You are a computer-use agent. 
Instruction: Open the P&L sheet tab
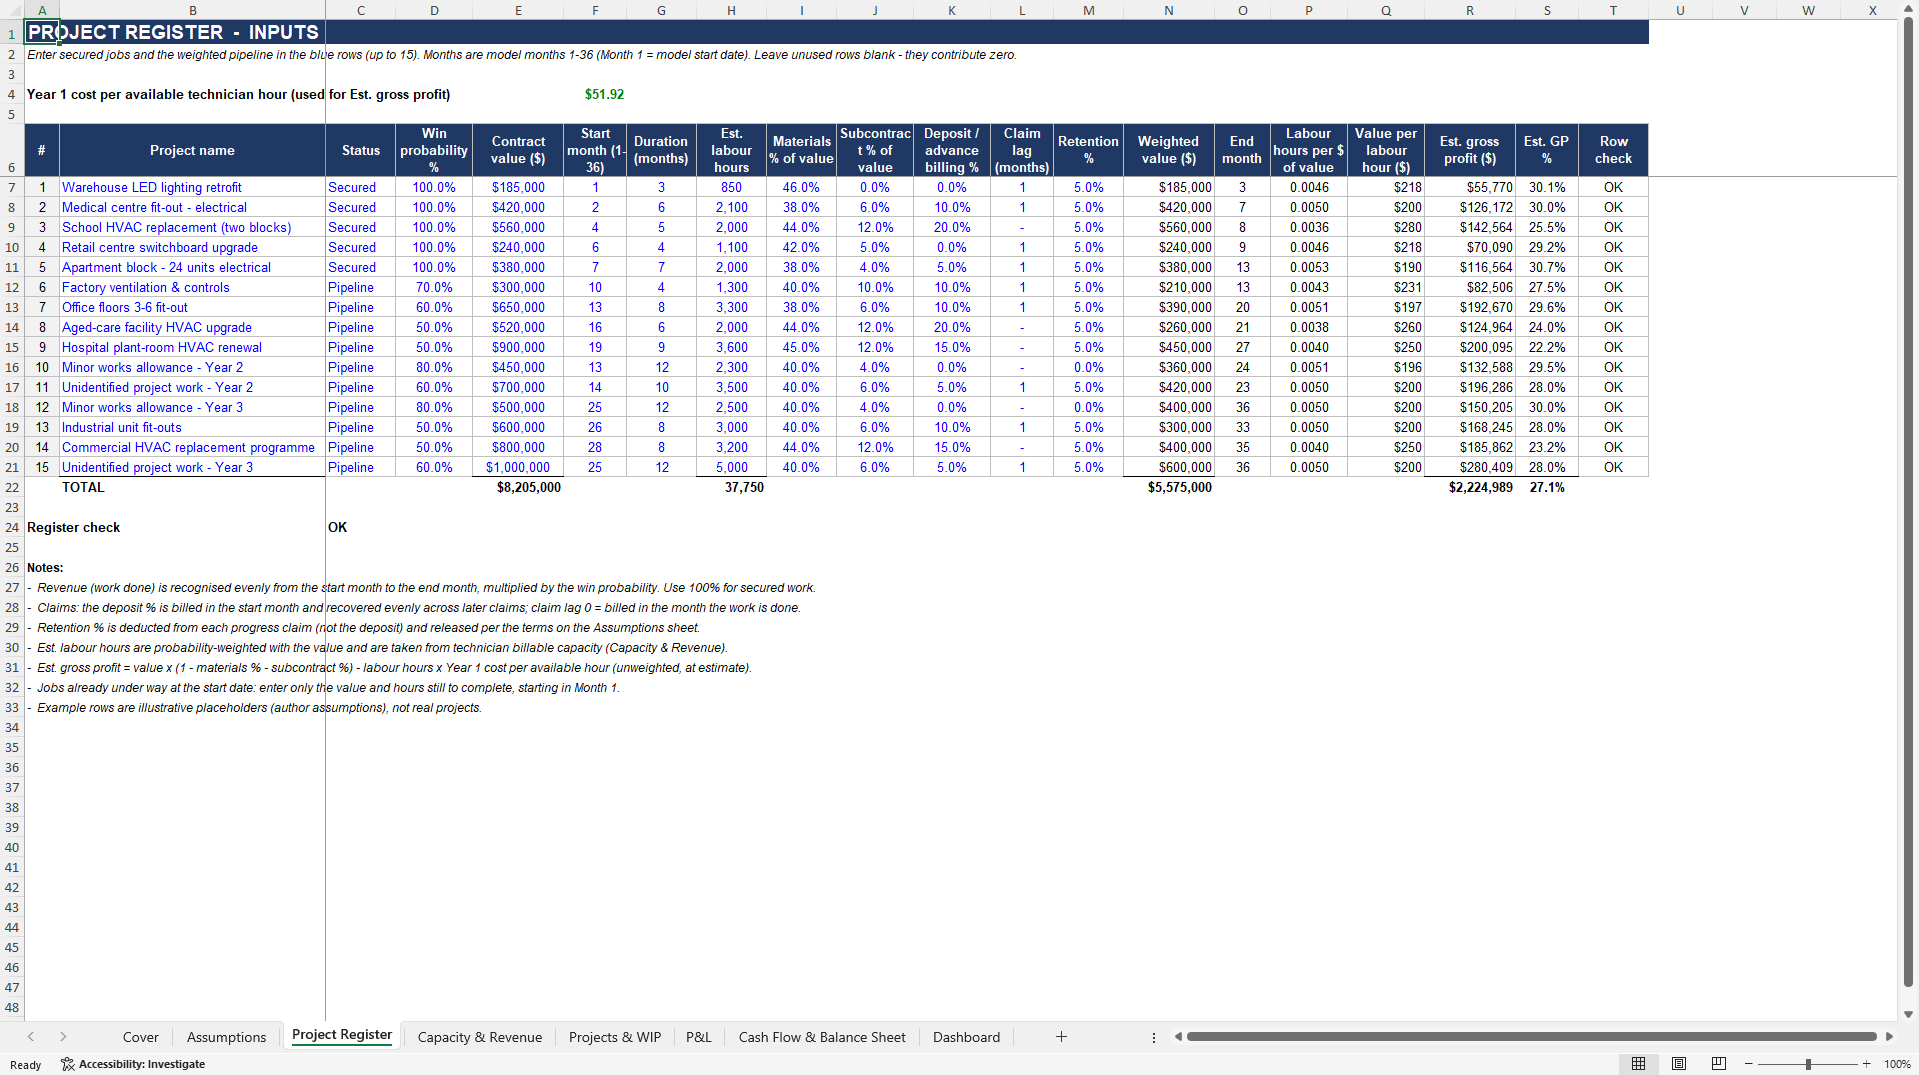[699, 1037]
